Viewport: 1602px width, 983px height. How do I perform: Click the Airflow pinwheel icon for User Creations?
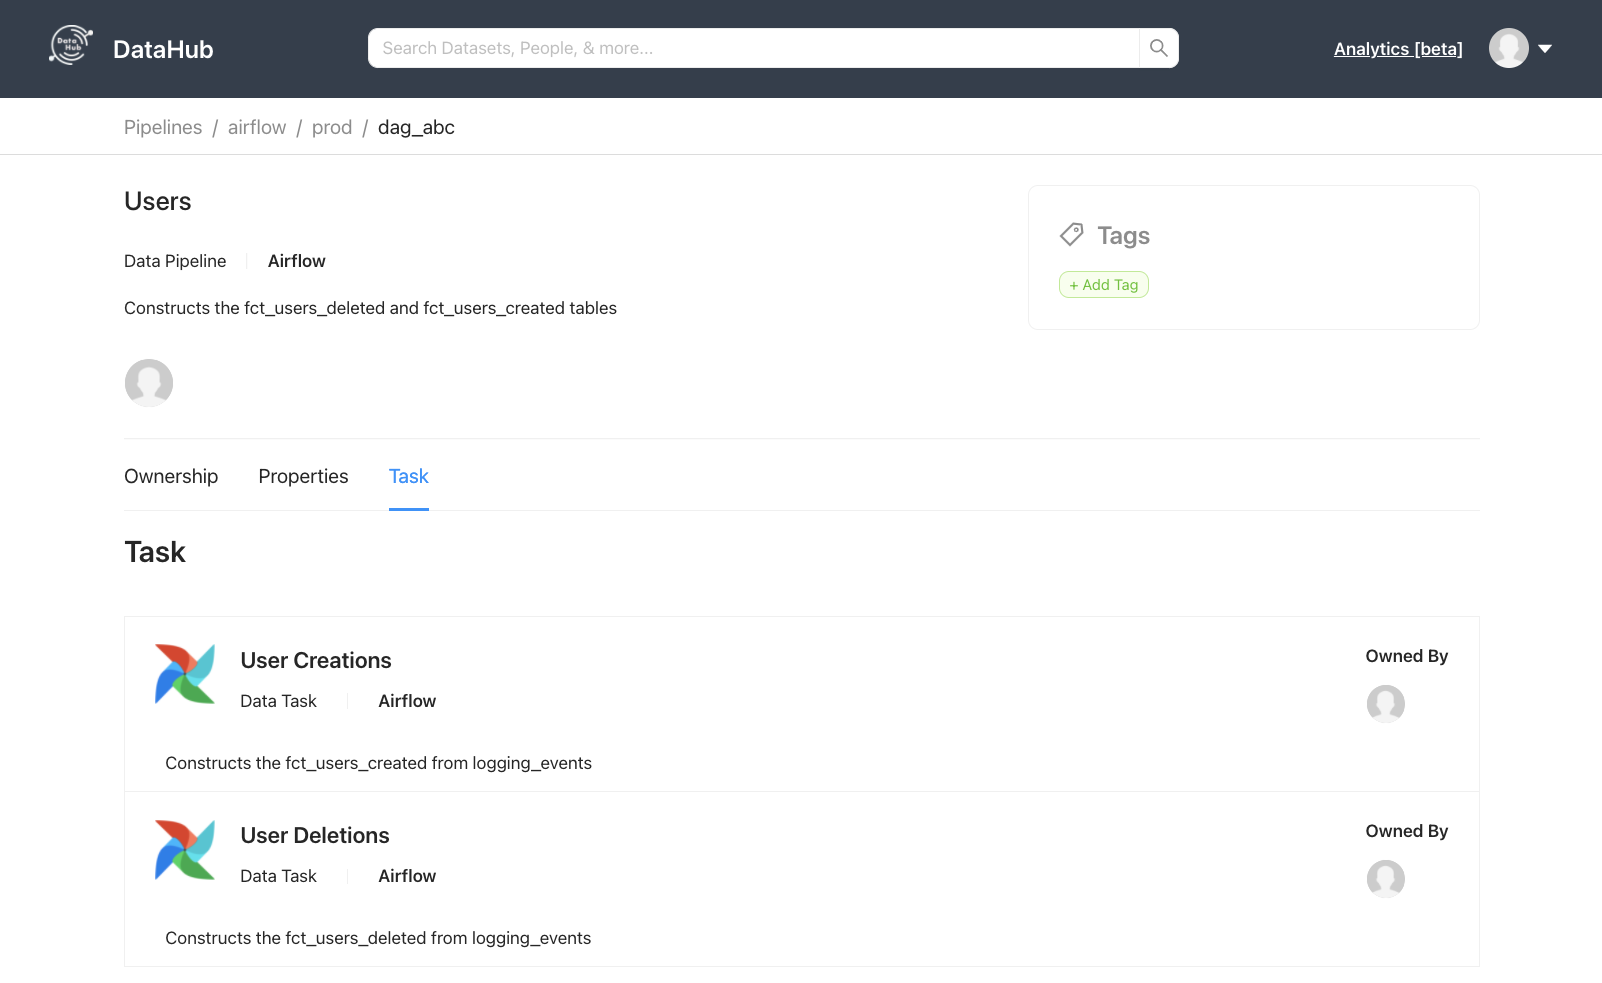[x=185, y=673]
